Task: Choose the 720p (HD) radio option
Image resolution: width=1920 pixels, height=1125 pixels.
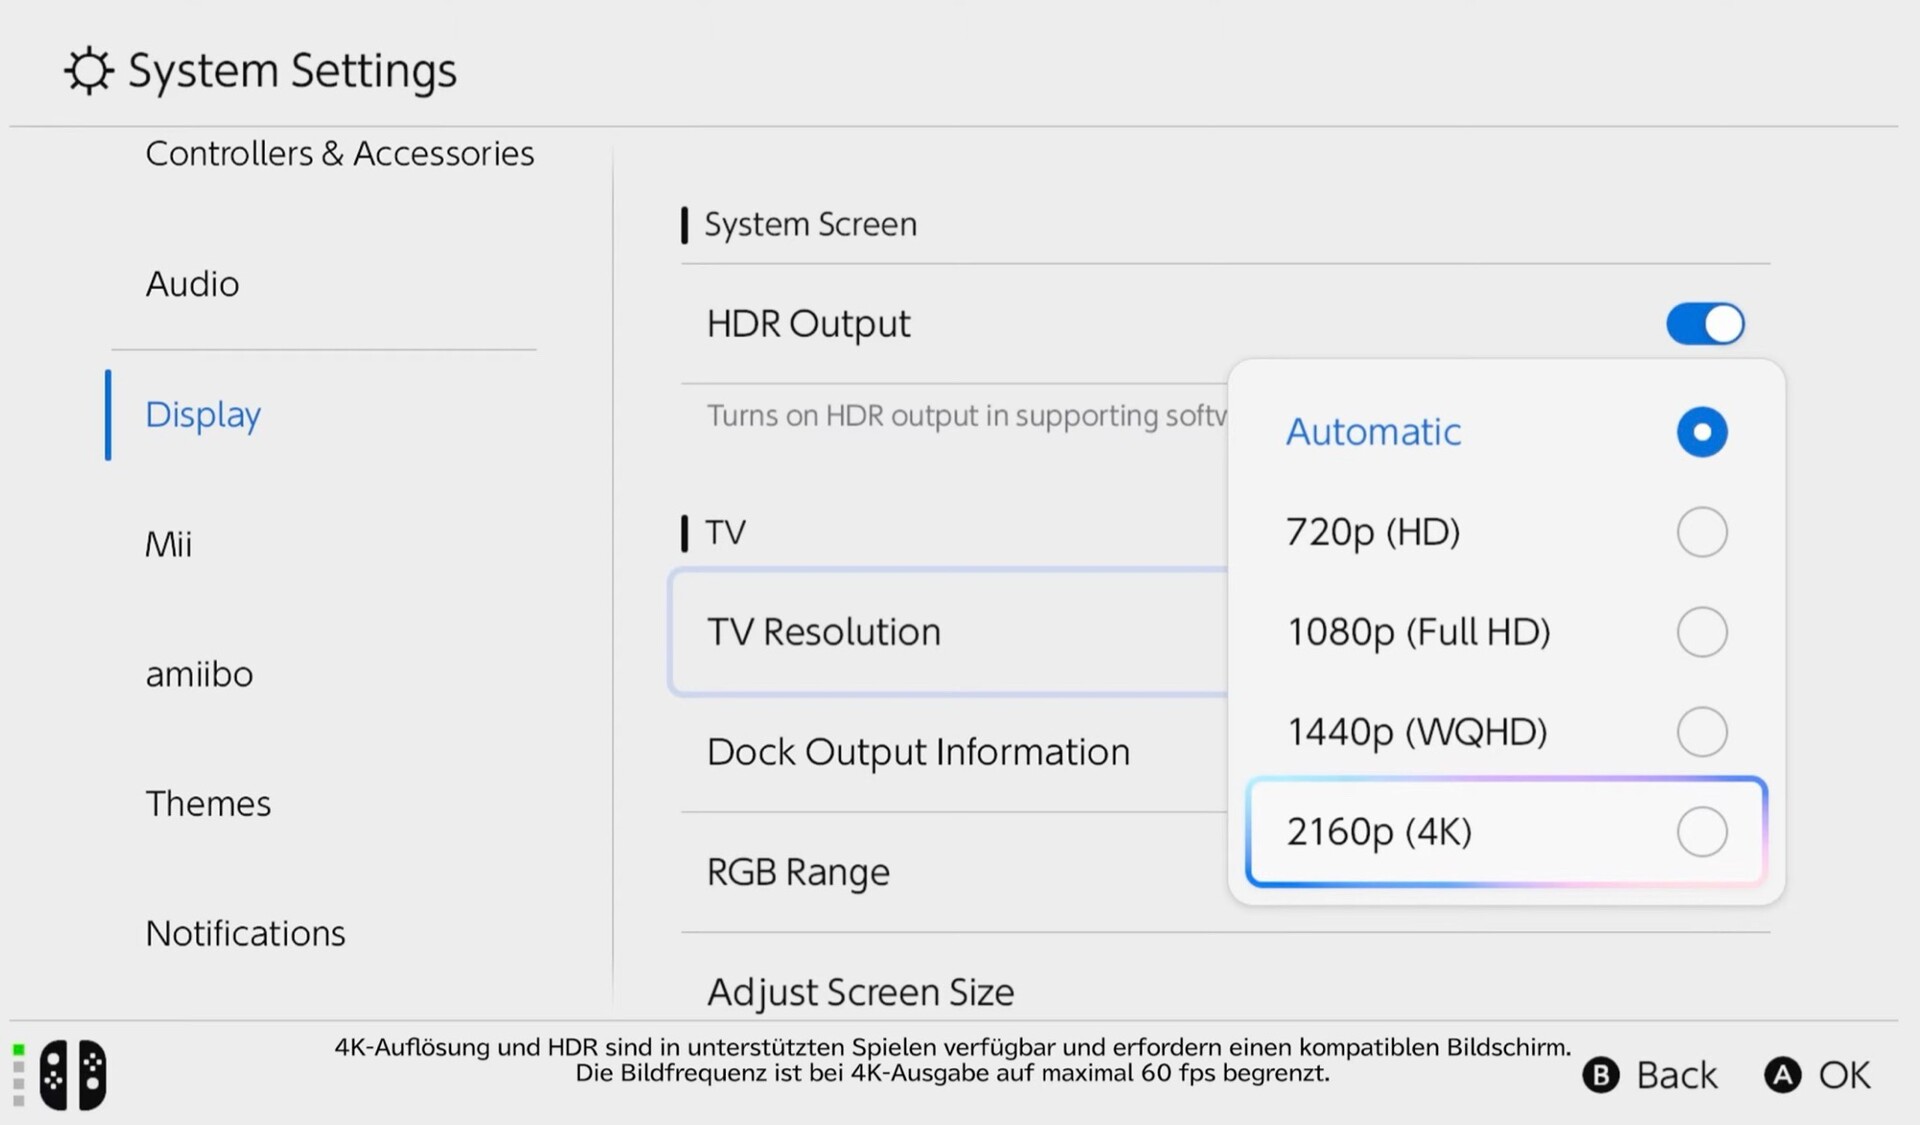Action: (x=1701, y=532)
